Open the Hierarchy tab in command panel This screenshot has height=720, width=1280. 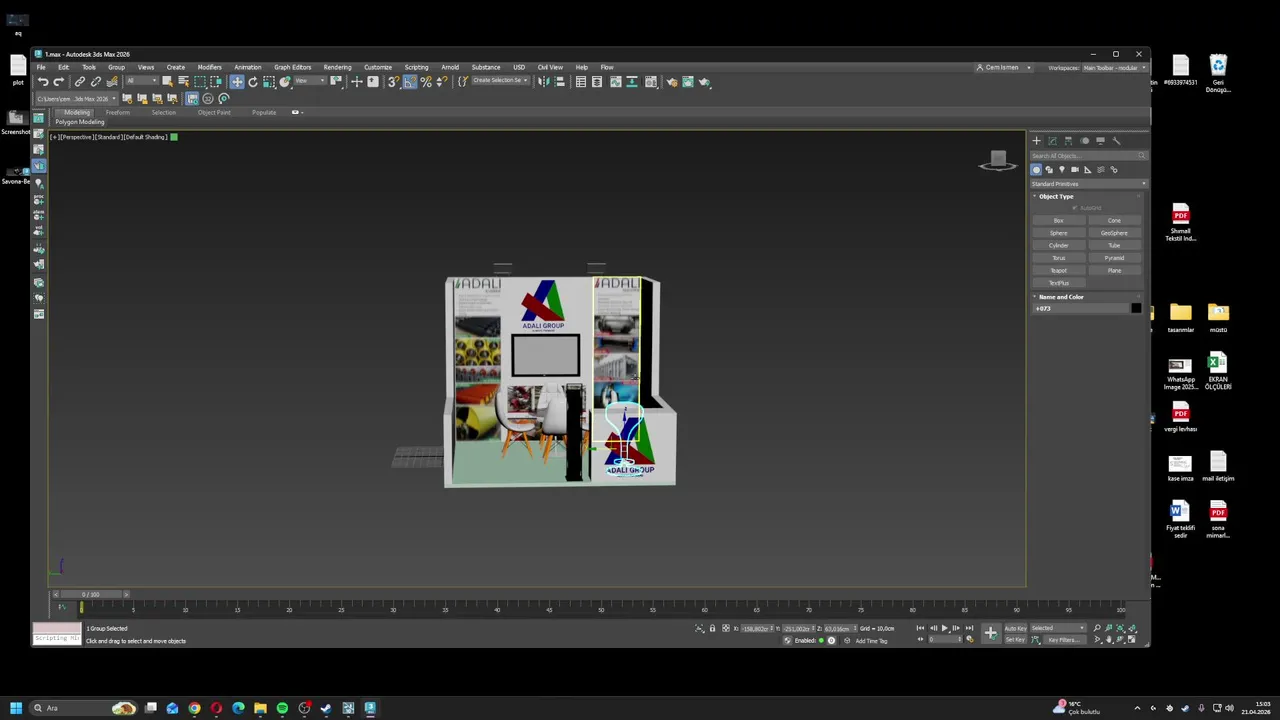[x=1068, y=141]
